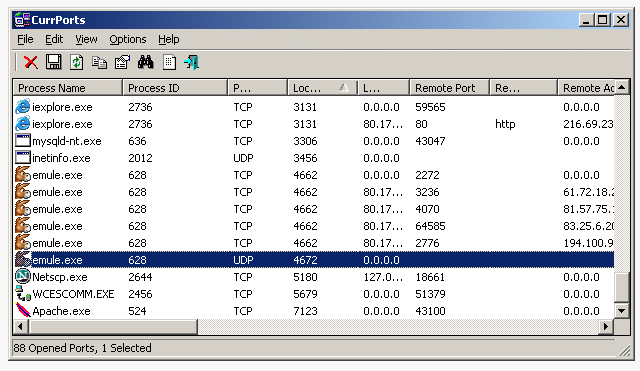Viewport: 640px width, 371px height.
Task: Click the Apache.exe feather icon
Action: [x=23, y=310]
